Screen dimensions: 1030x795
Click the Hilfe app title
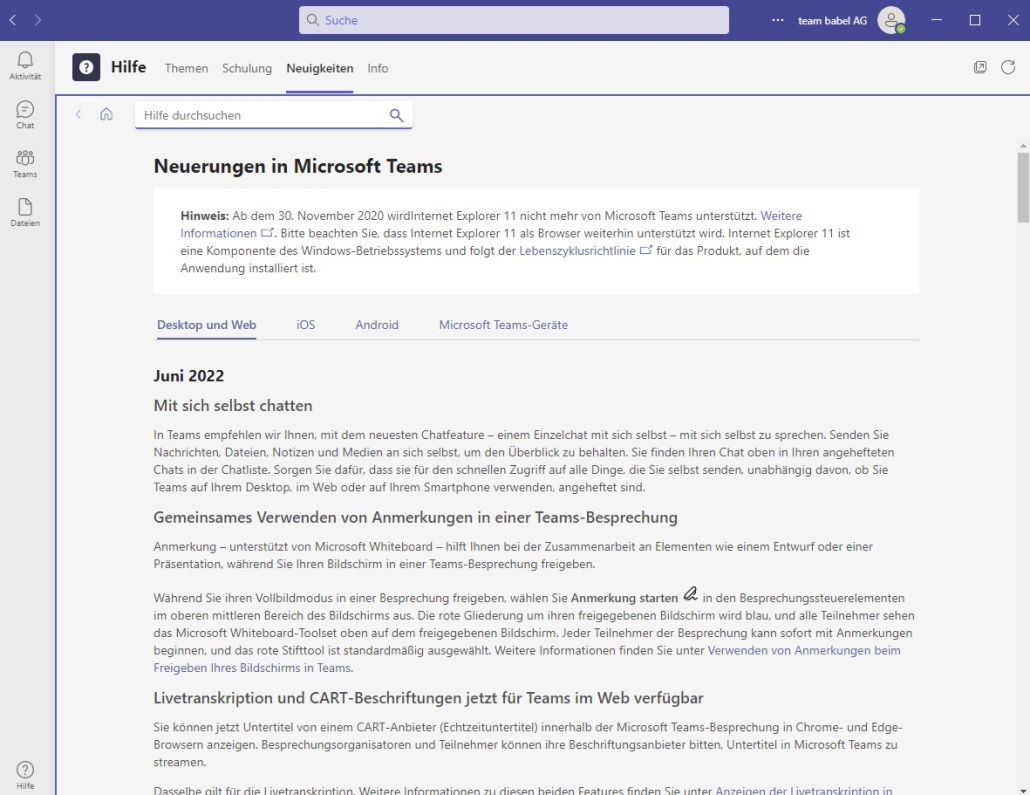[x=129, y=67]
